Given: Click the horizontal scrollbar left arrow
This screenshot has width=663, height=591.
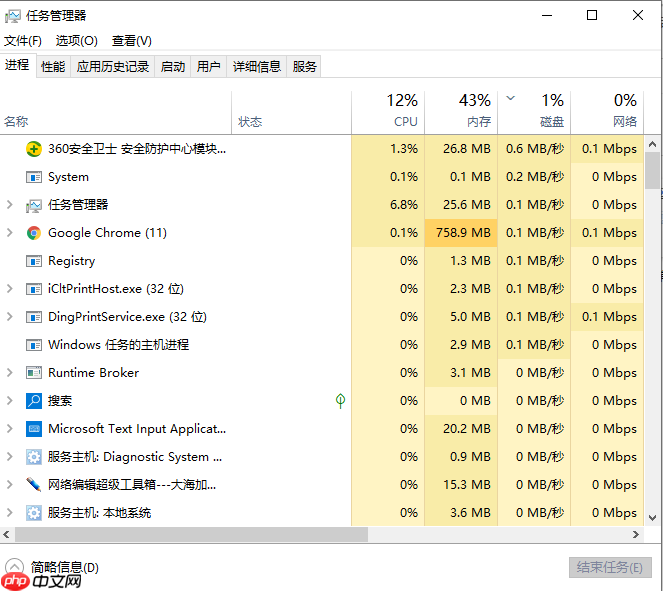Looking at the screenshot, I should pyautogui.click(x=6, y=534).
